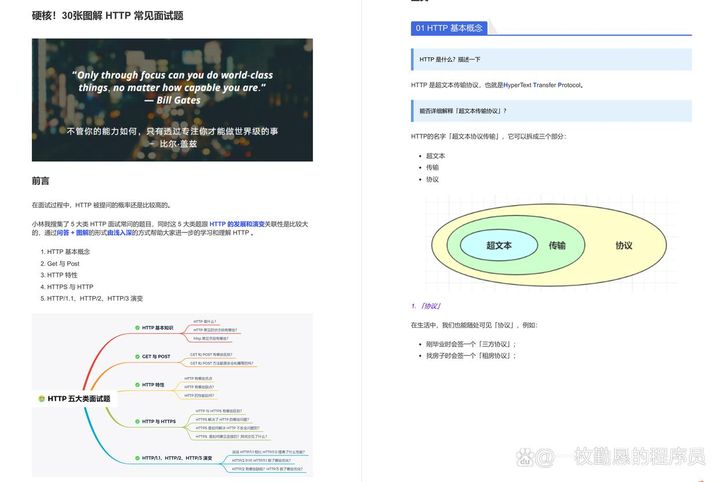
Task: Click the '协议' label in the yellow ellipse
Action: tap(624, 245)
